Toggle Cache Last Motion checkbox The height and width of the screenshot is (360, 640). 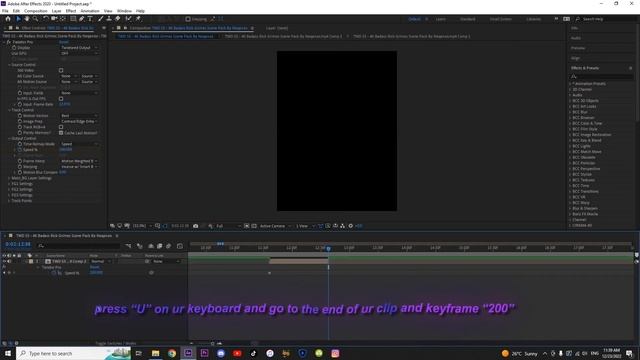coord(61,133)
